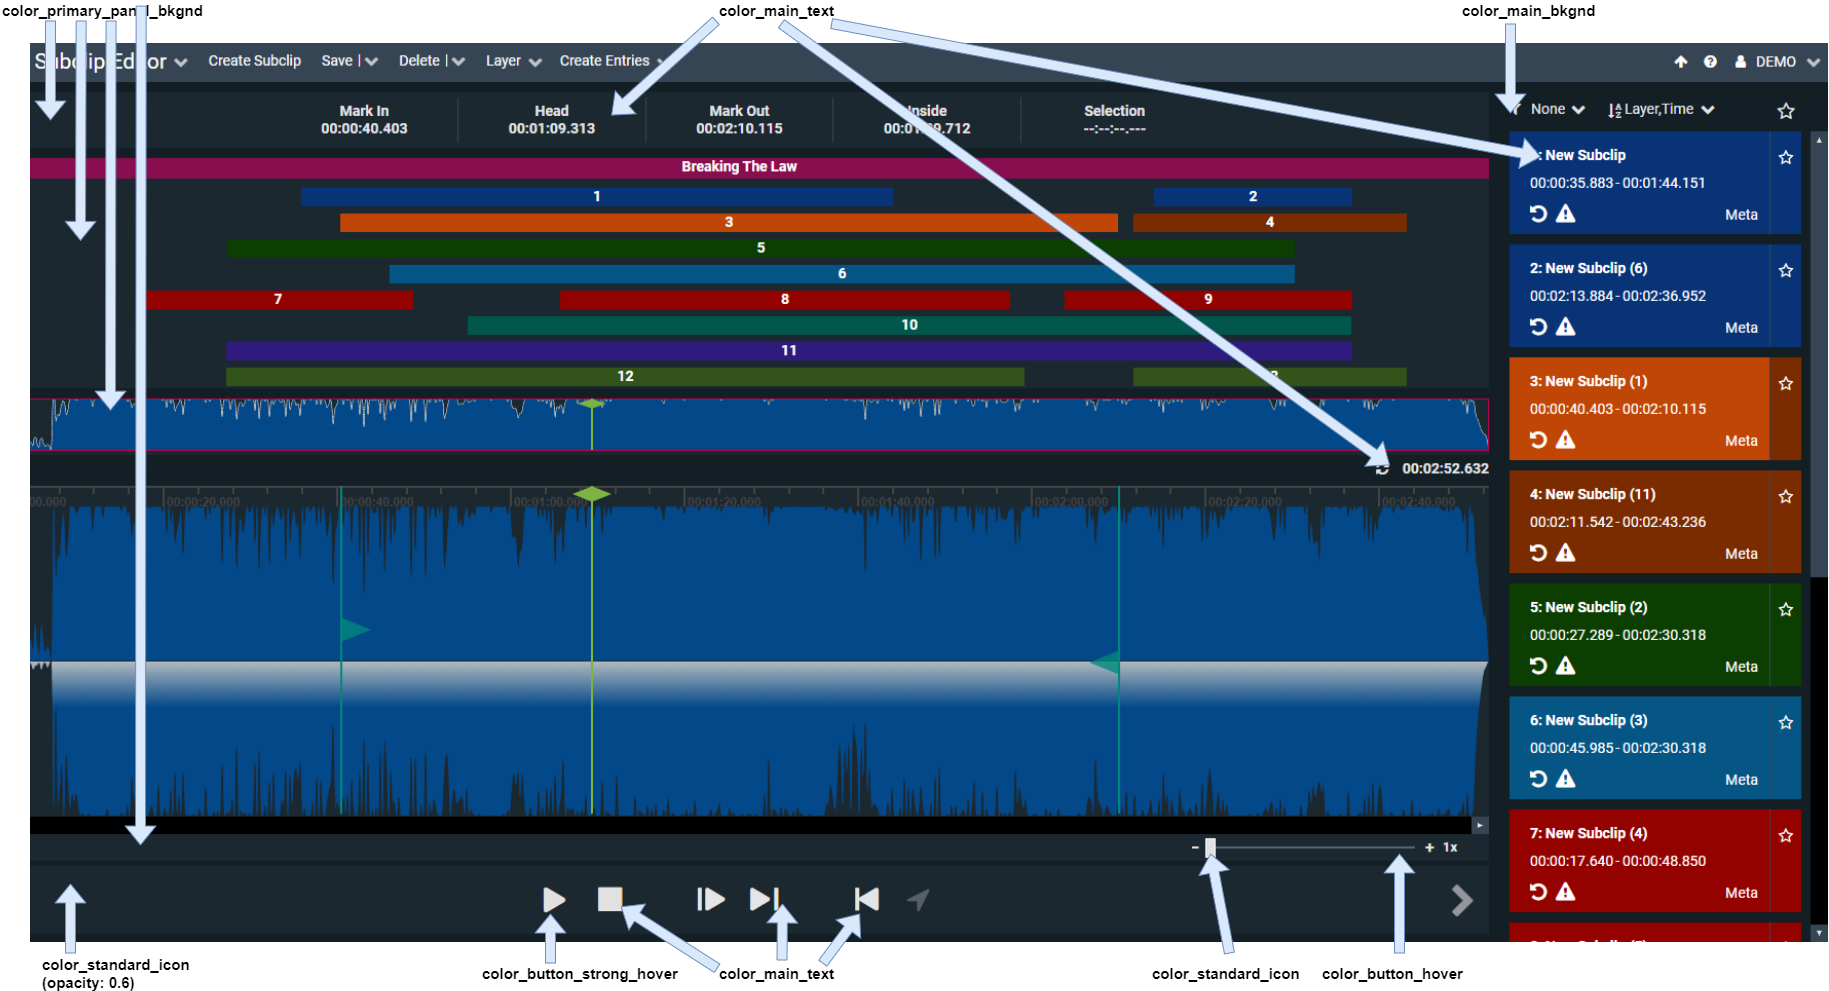The image size is (1829, 991).
Task: Click the warning triangle on New Subclip (1)
Action: (1566, 440)
